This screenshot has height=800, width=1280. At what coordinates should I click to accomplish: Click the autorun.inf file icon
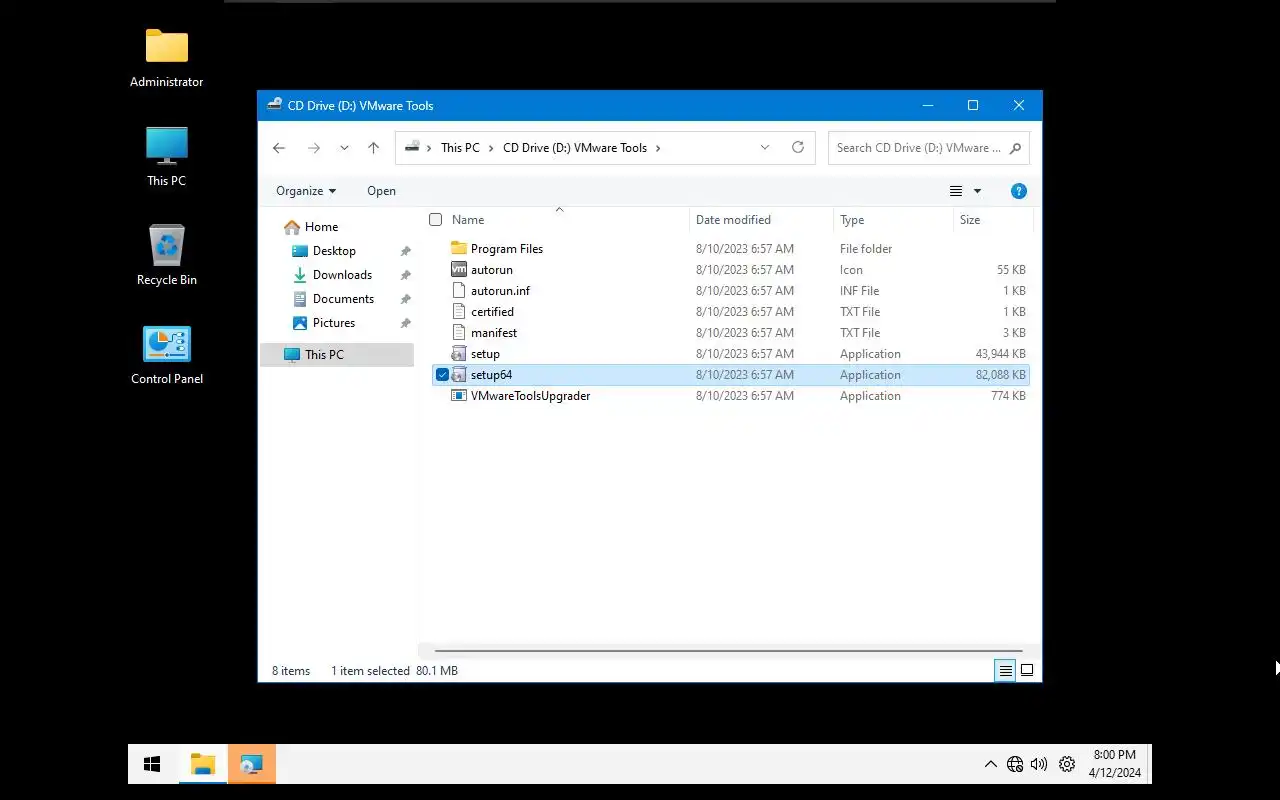click(459, 290)
